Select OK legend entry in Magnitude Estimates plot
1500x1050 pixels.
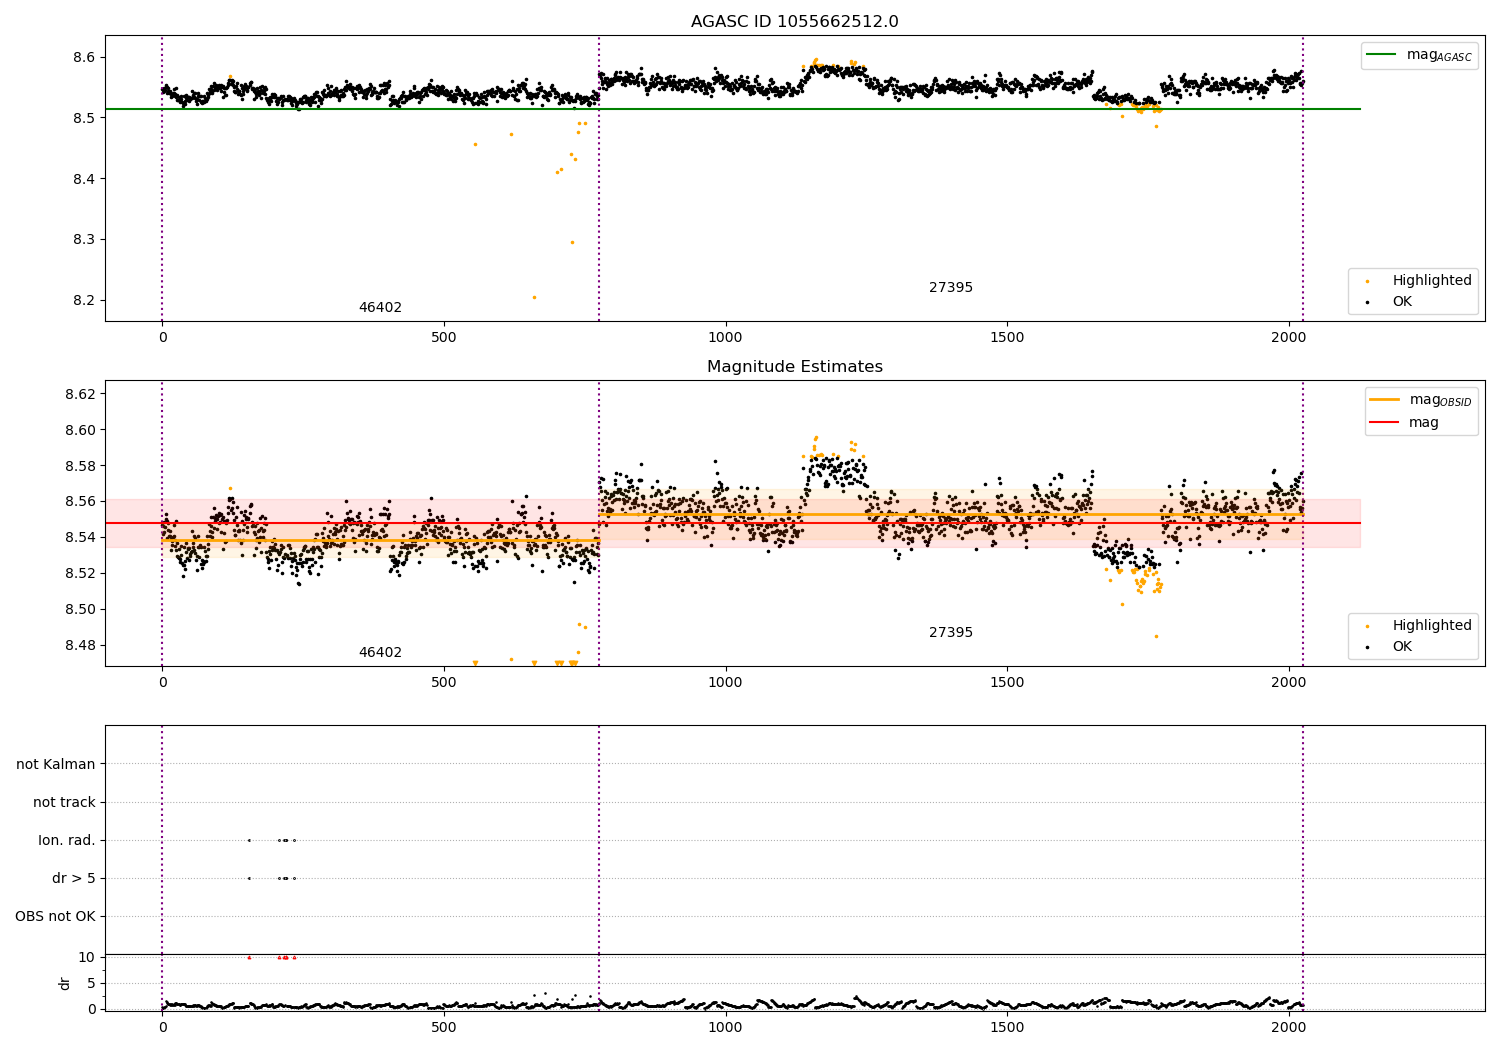click(1402, 647)
